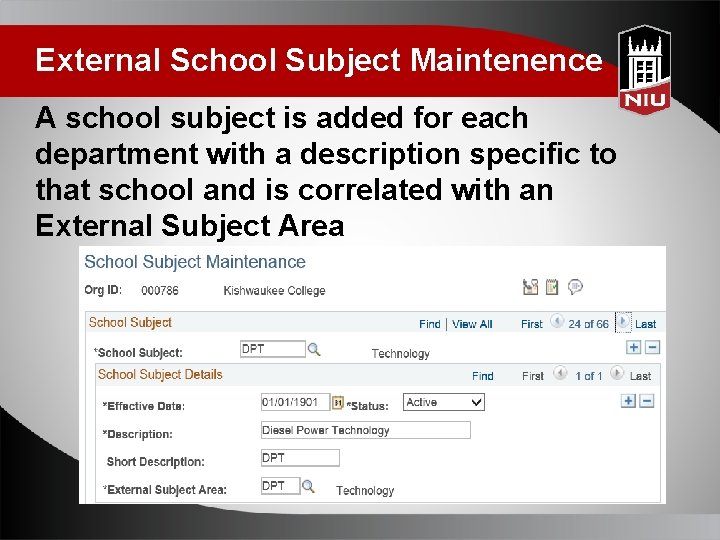This screenshot has height=540, width=720.
Task: Click the Kishwaukee College text
Action: pos(274,291)
